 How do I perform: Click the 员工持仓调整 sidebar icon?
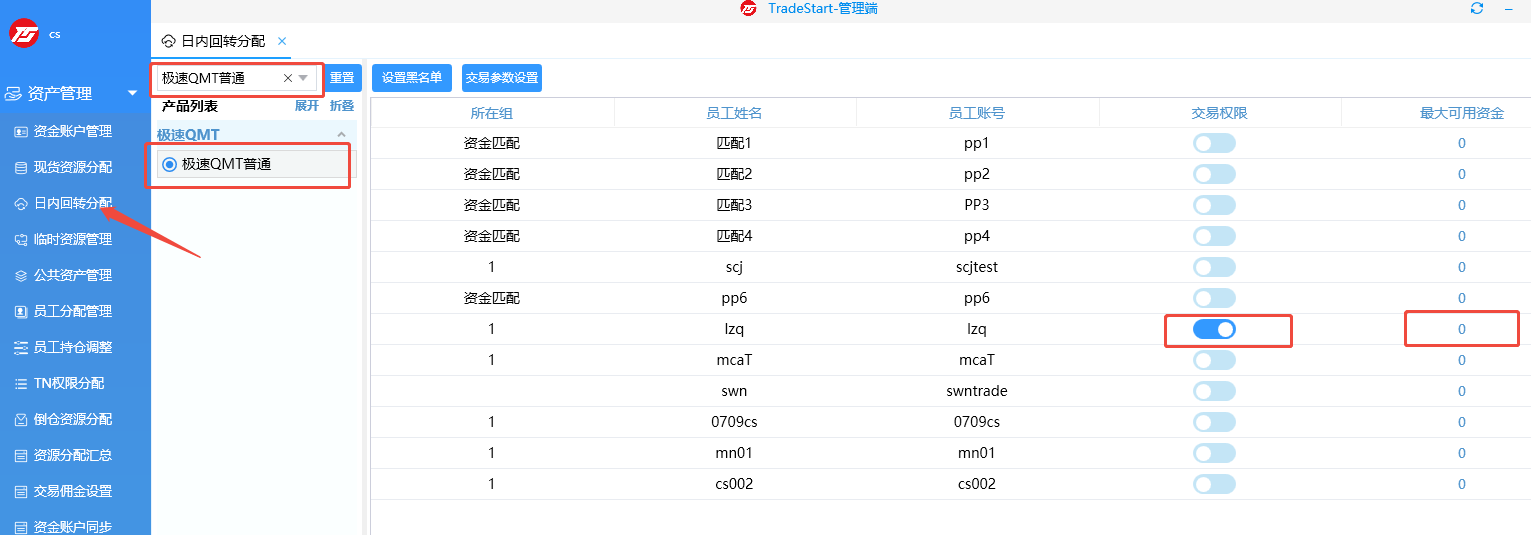click(x=21, y=347)
